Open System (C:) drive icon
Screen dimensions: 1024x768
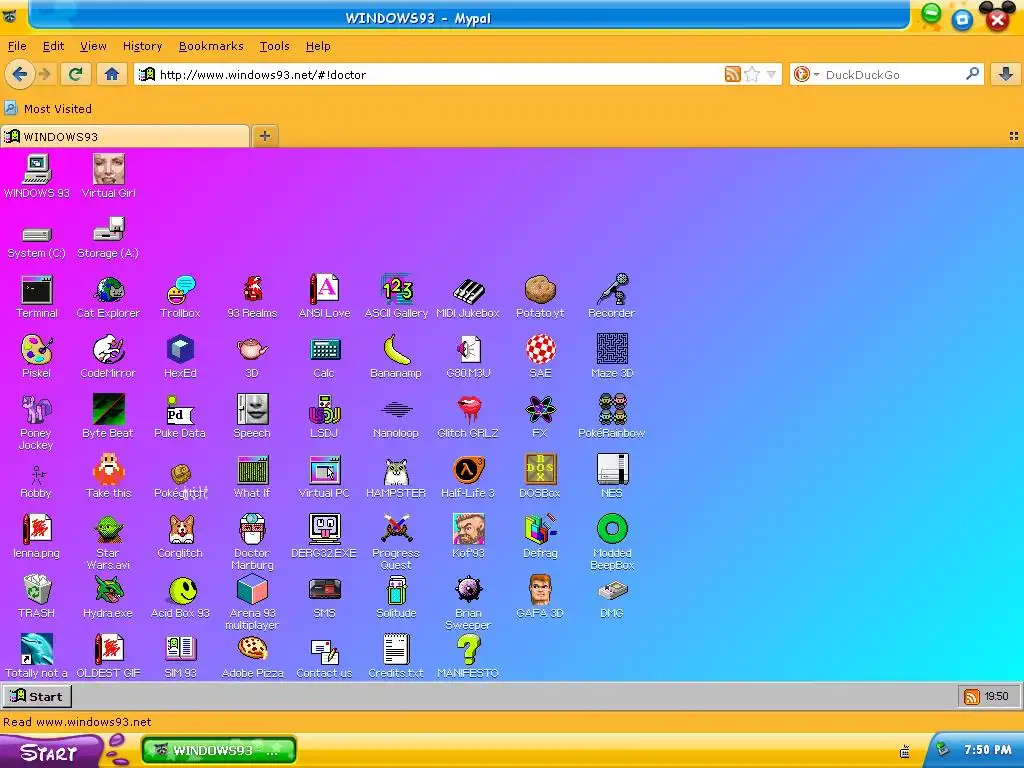37,243
